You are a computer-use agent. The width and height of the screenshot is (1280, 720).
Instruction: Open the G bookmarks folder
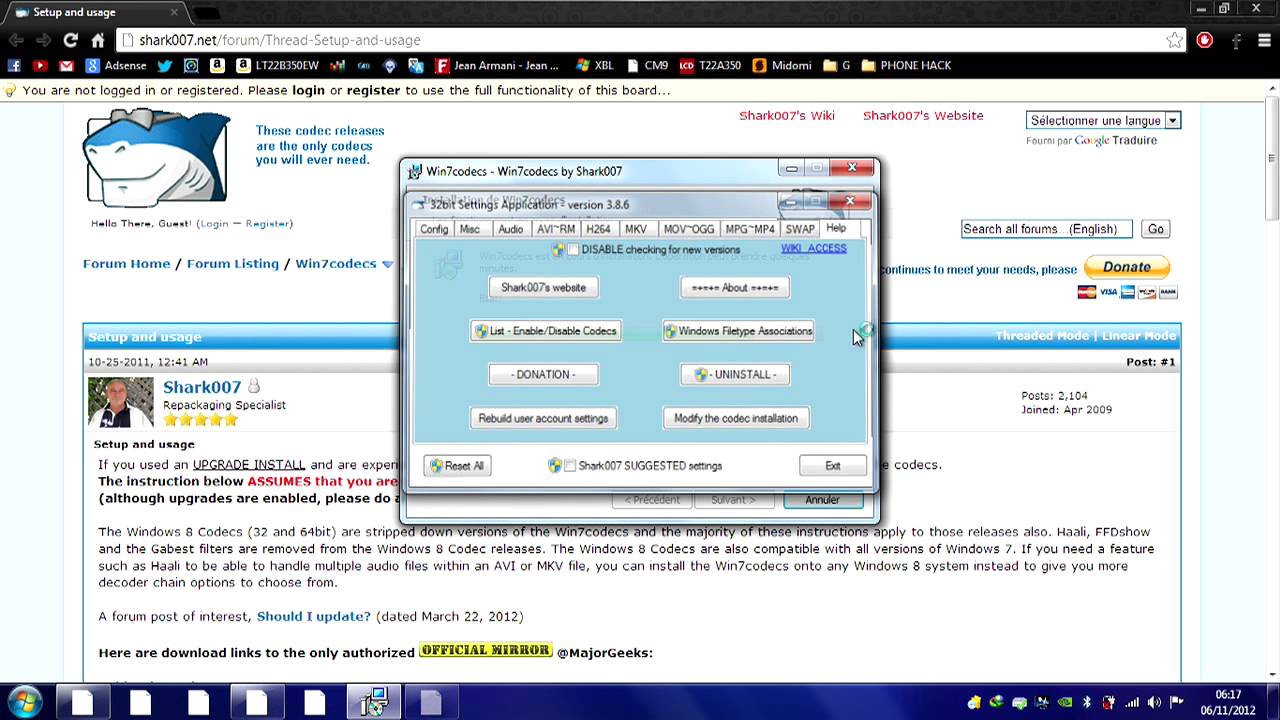837,65
